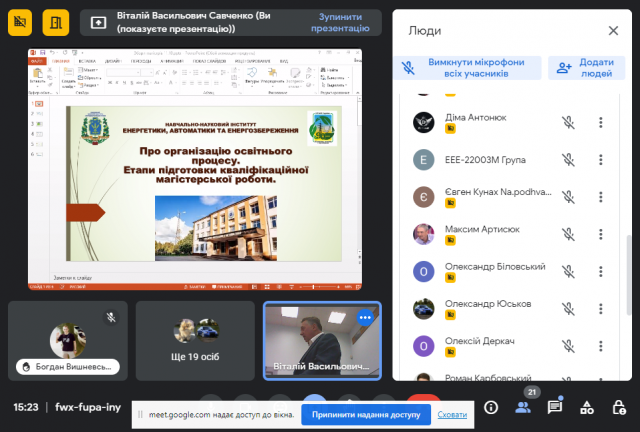Mute EEE-22003M Група microphone
Image resolution: width=640 pixels, height=432 pixels.
tap(567, 160)
